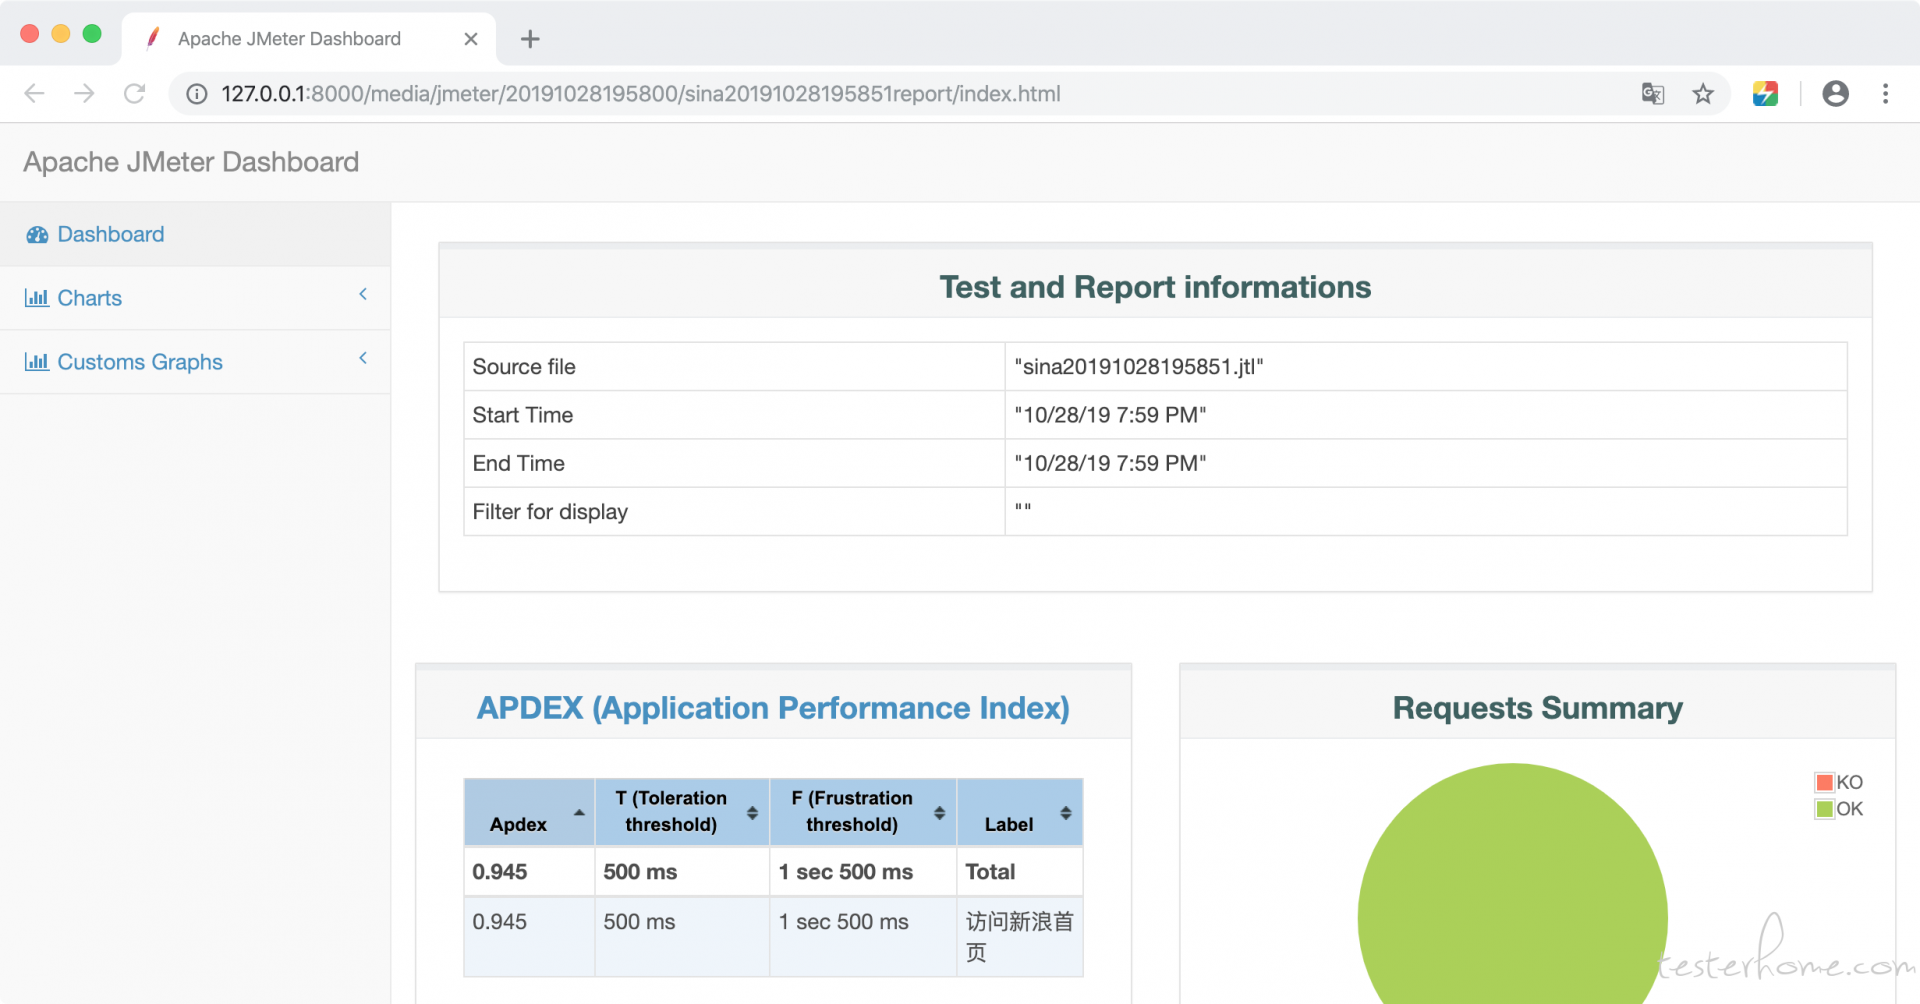The image size is (1920, 1004).
Task: Click the "End Time" row label
Action: [x=519, y=463]
